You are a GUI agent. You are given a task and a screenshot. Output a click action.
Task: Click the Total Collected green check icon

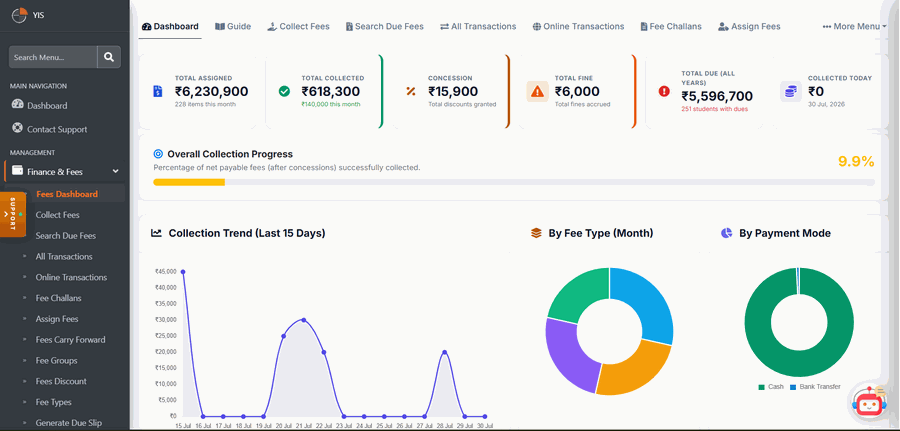[x=284, y=91]
